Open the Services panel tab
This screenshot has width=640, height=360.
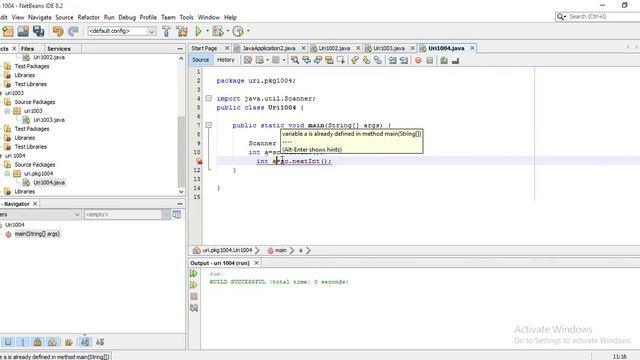(x=59, y=49)
